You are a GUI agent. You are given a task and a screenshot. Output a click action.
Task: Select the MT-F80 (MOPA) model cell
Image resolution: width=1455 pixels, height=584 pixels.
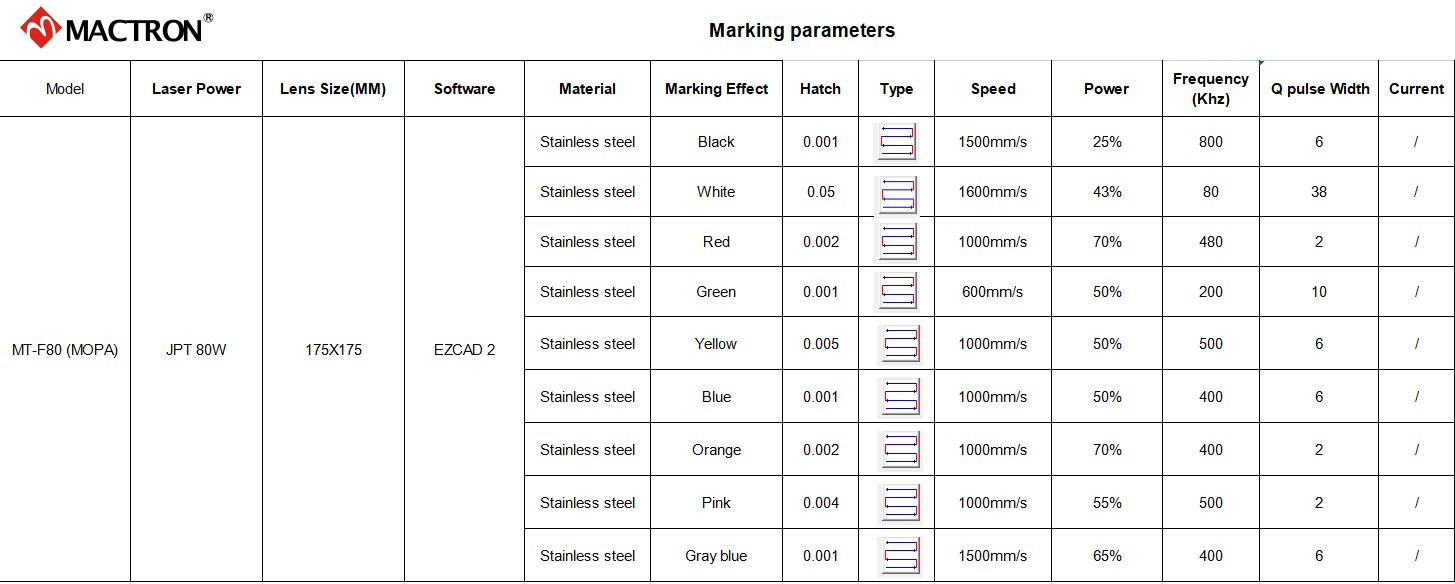click(65, 350)
